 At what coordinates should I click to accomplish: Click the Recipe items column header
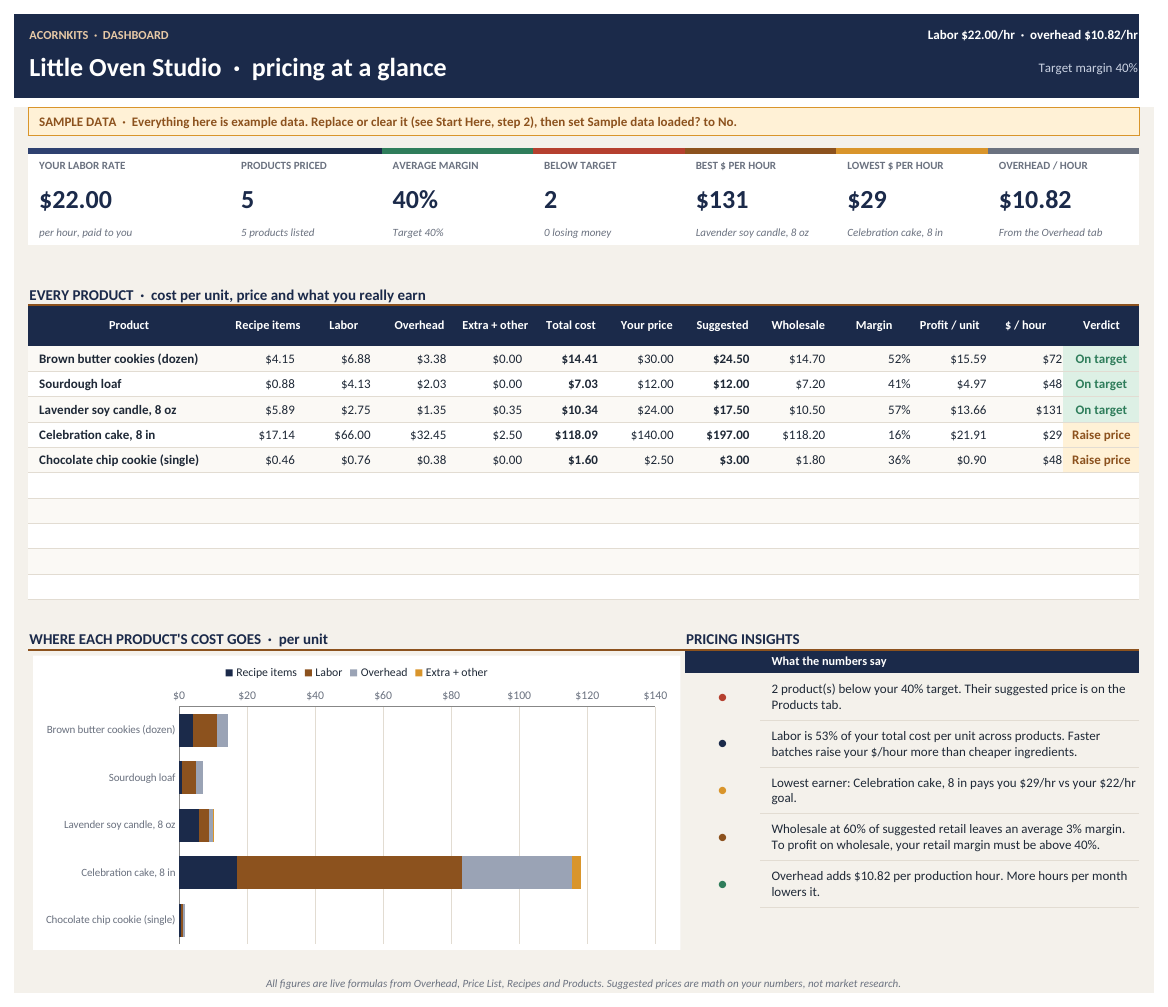(267, 325)
